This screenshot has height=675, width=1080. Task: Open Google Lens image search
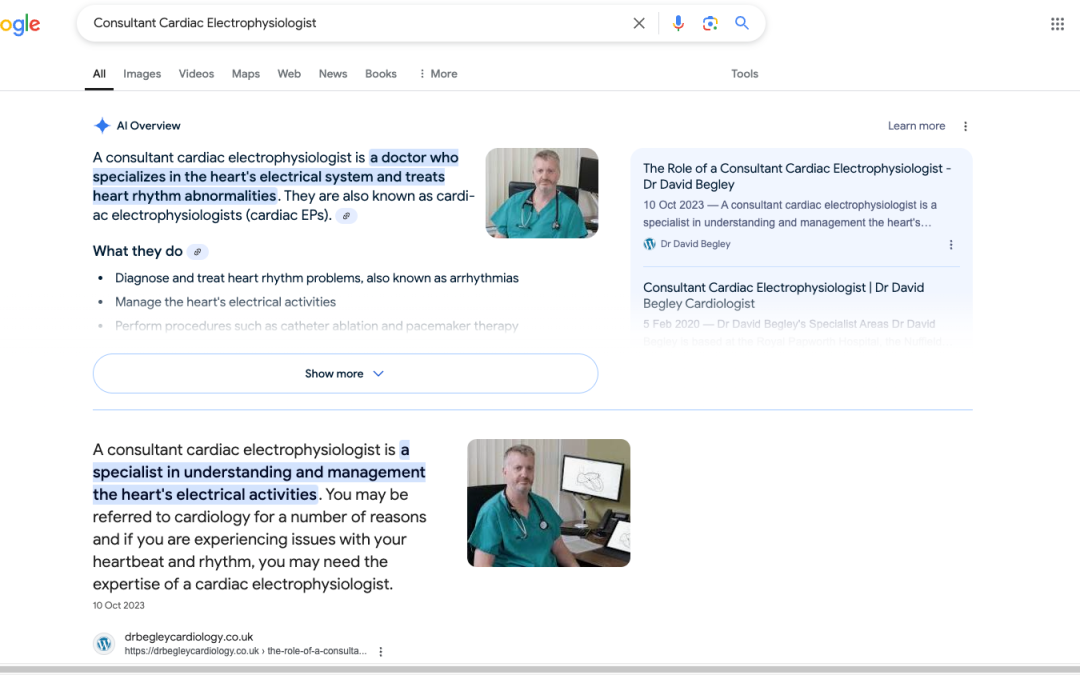(710, 23)
